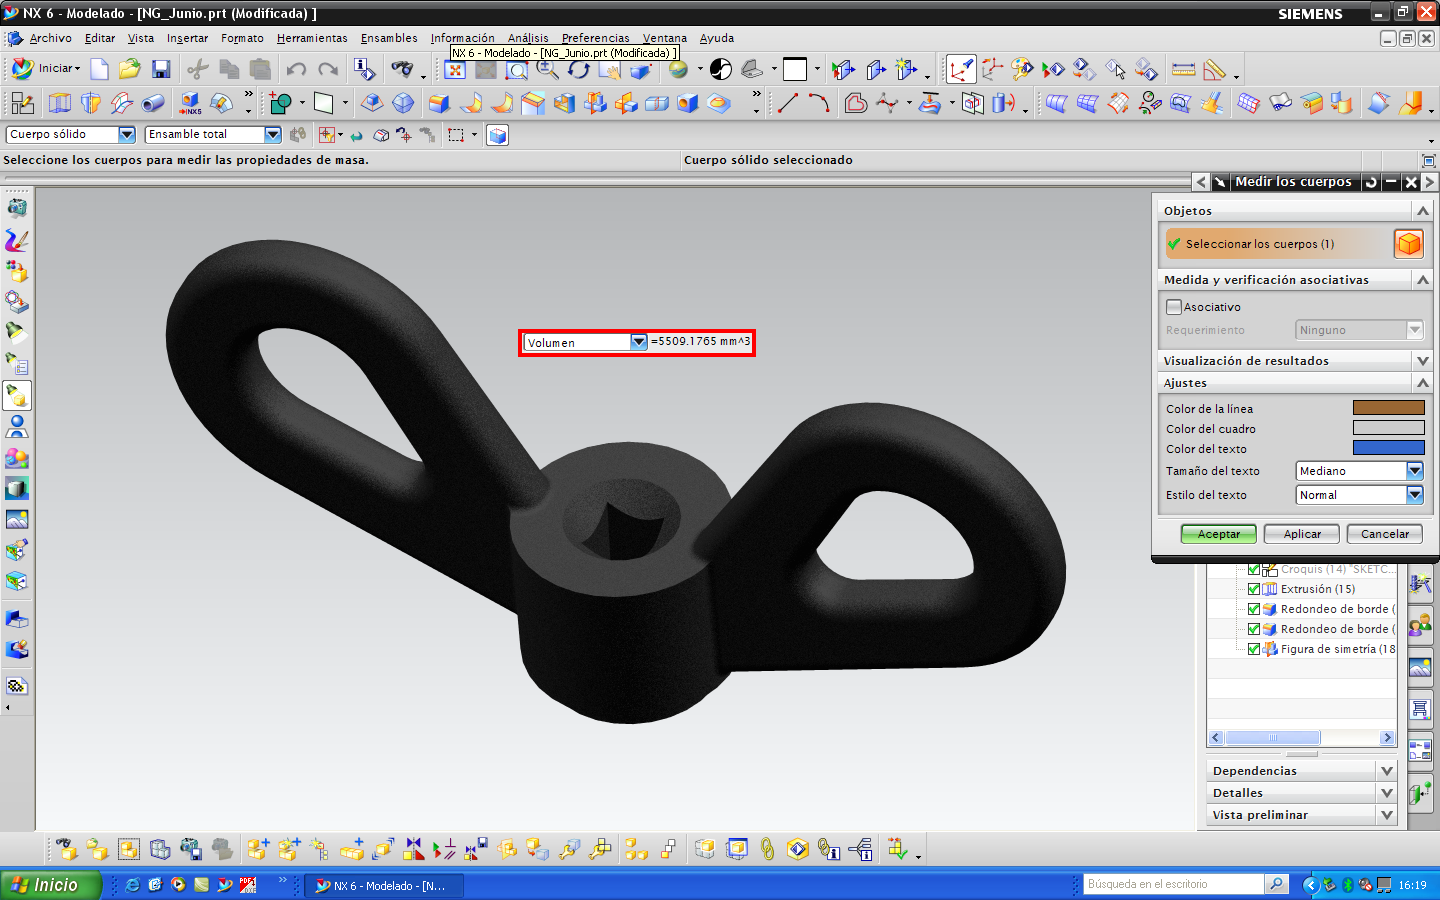Toggle the Figura de simetría (18) checkbox
Viewport: 1440px width, 900px height.
pyautogui.click(x=1254, y=649)
